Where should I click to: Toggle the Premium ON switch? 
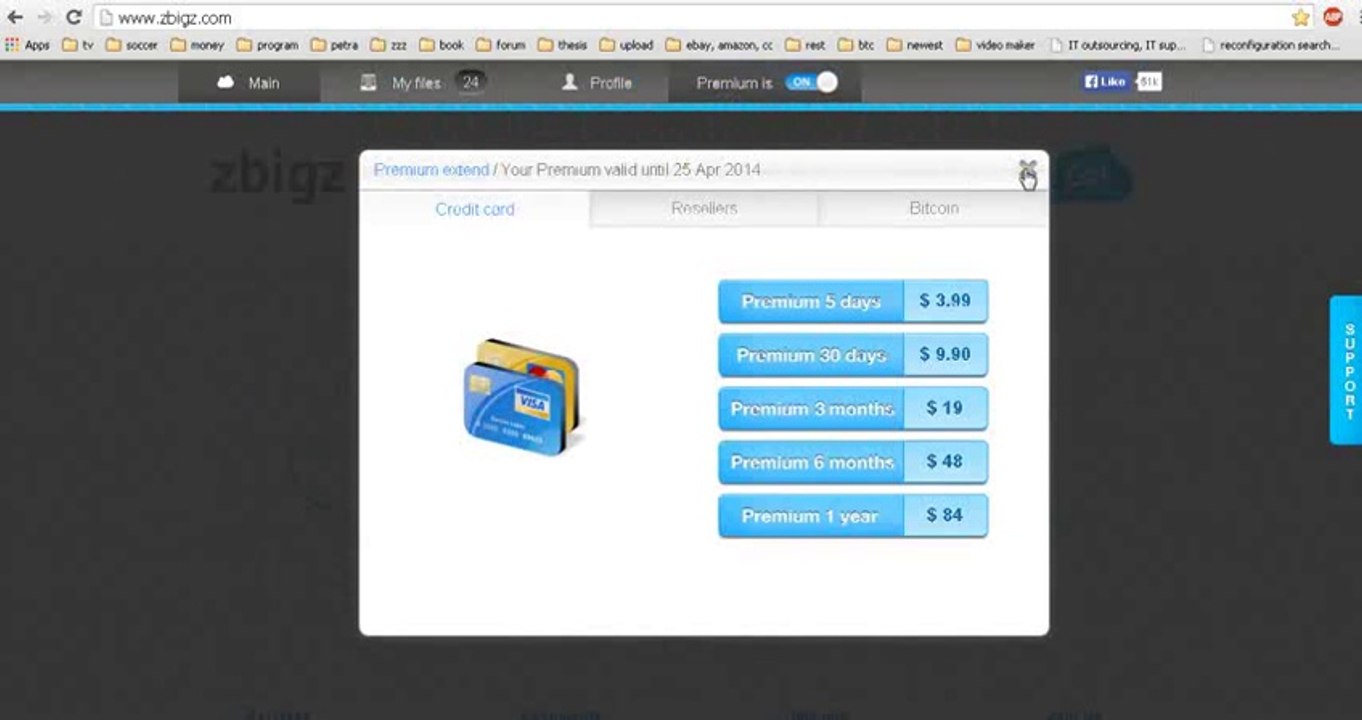[x=811, y=82]
